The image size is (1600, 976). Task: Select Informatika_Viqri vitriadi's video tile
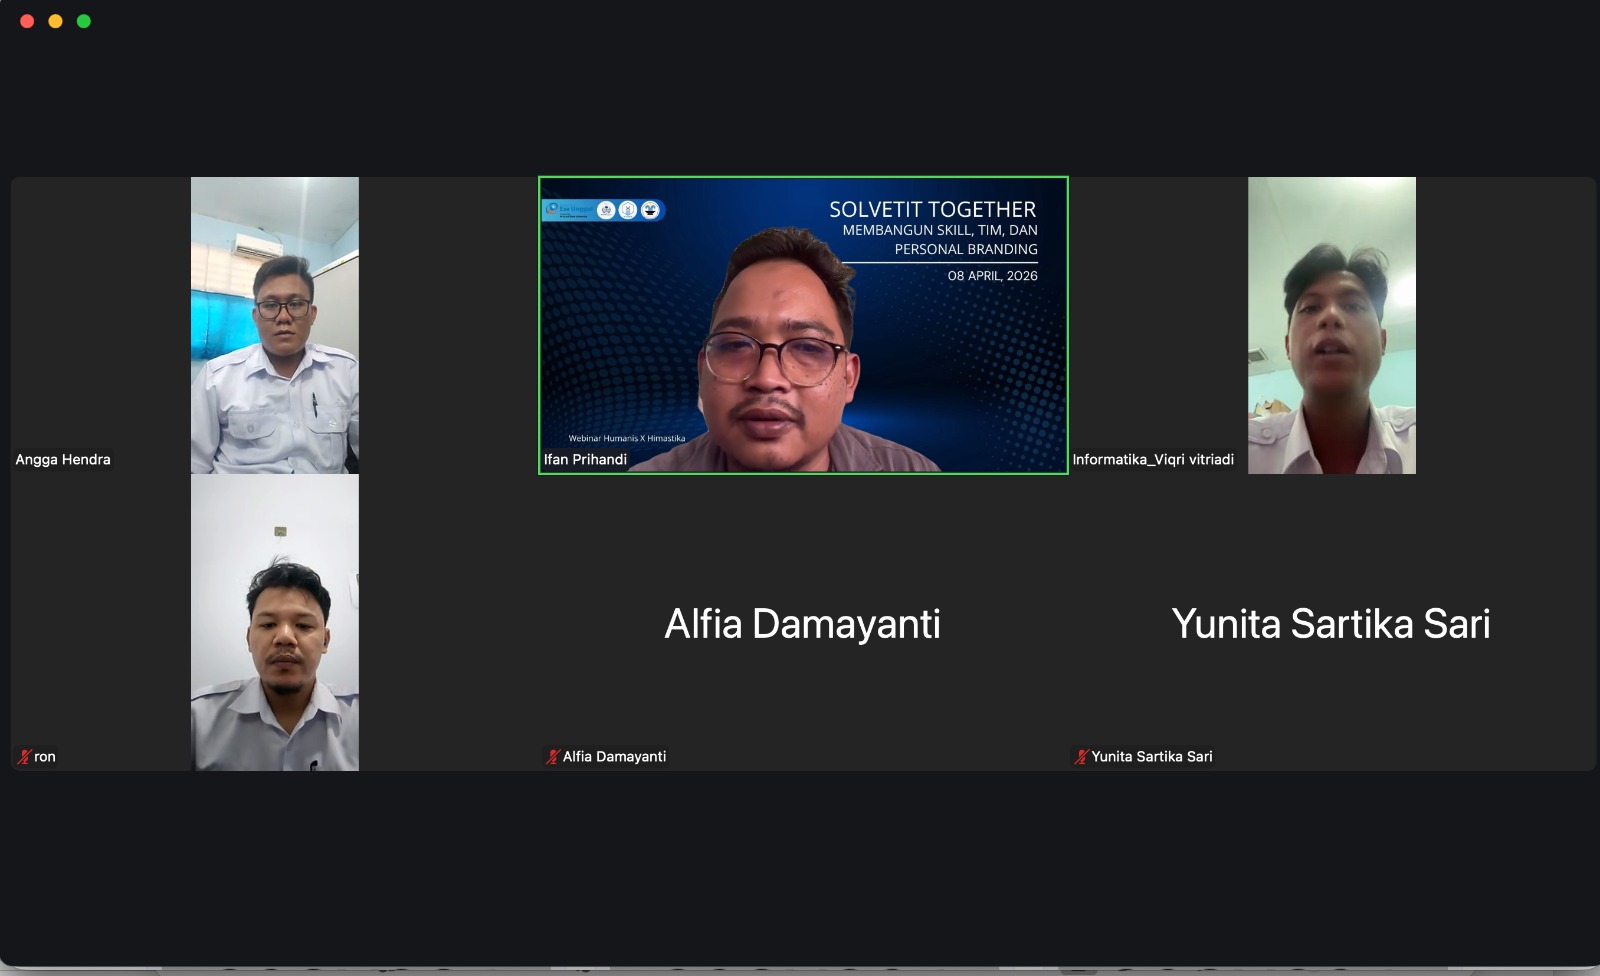(x=1331, y=325)
